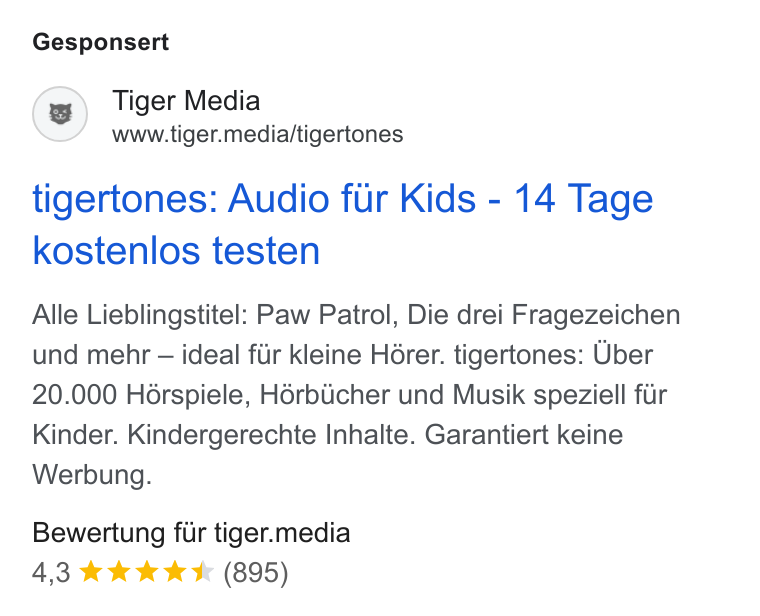Viewport: 760px width, 616px height.
Task: Click '14 Tage' in the ad headline
Action: [x=583, y=198]
